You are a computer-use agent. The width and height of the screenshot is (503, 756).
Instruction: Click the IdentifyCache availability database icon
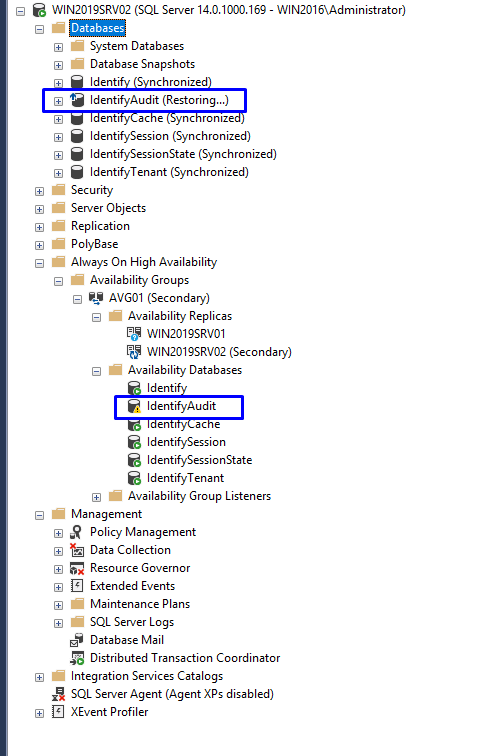pyautogui.click(x=134, y=424)
